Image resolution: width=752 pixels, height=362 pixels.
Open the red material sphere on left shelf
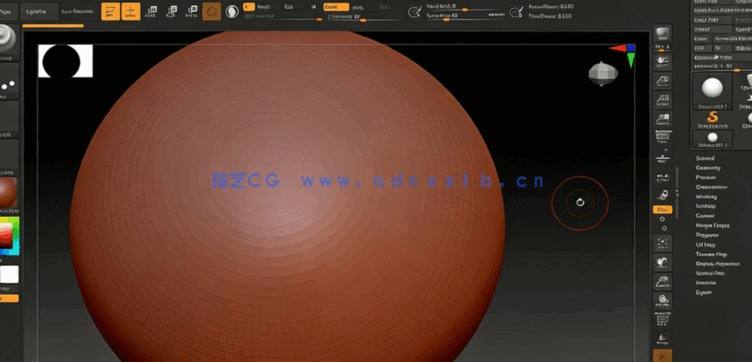7,193
